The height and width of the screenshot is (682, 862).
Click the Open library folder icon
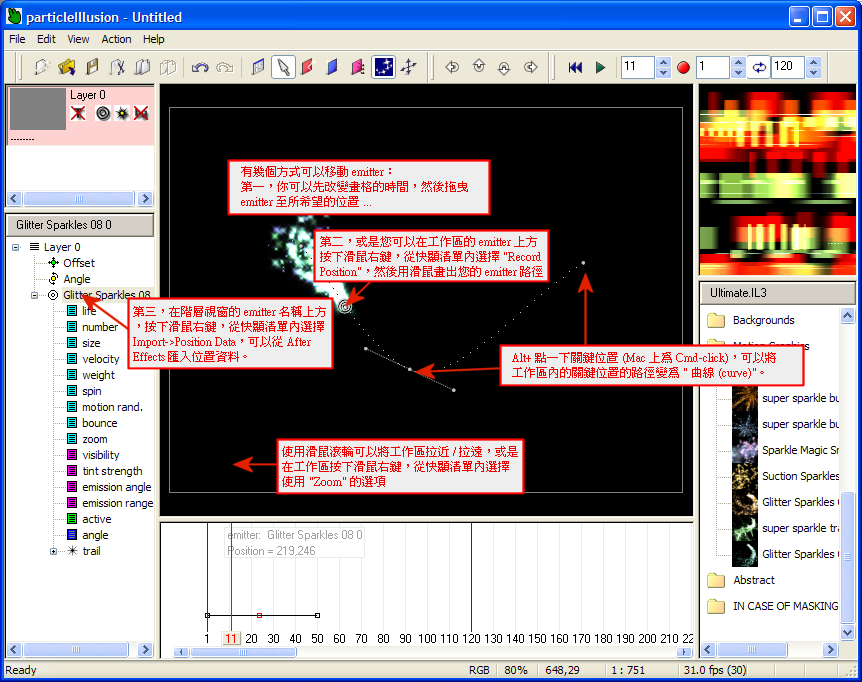pyautogui.click(x=67, y=68)
